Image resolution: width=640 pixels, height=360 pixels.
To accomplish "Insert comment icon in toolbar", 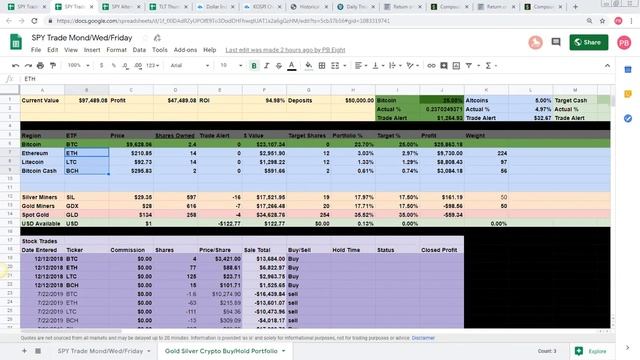I will click(x=444, y=66).
